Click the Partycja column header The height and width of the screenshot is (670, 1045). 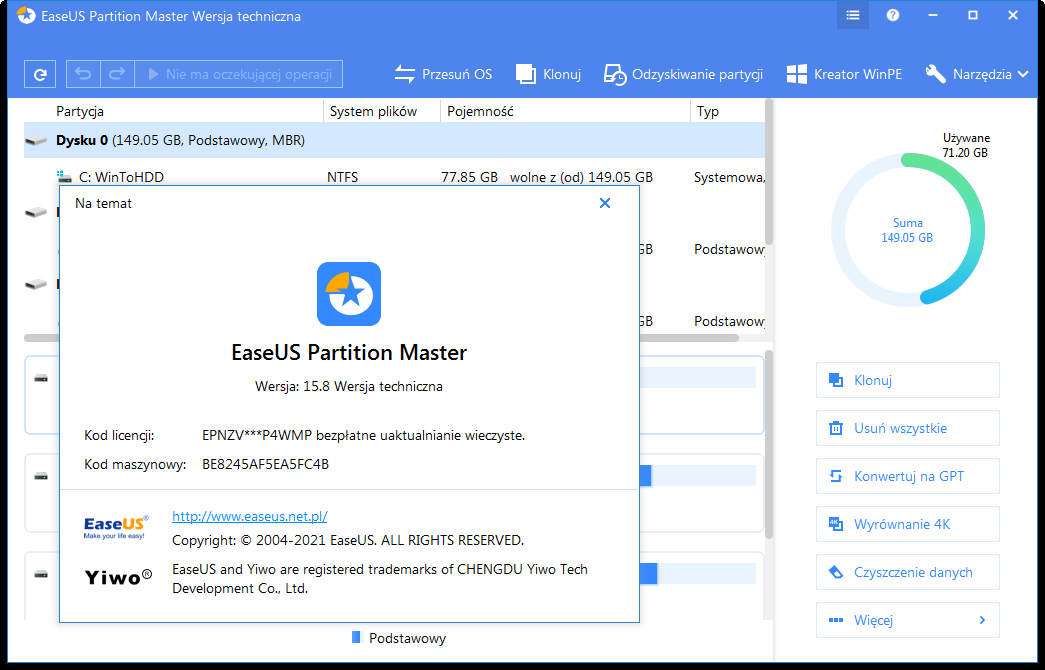coord(80,111)
